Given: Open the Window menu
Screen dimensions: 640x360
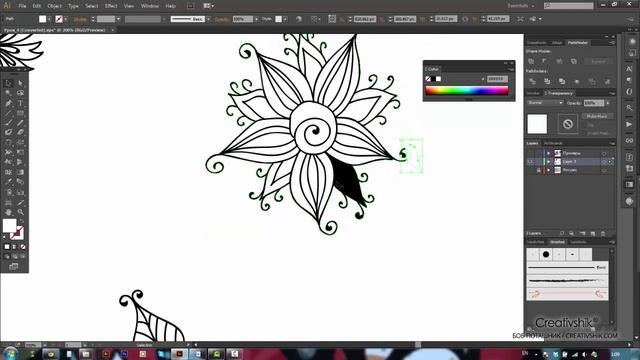Looking at the screenshot, I should click(149, 6).
